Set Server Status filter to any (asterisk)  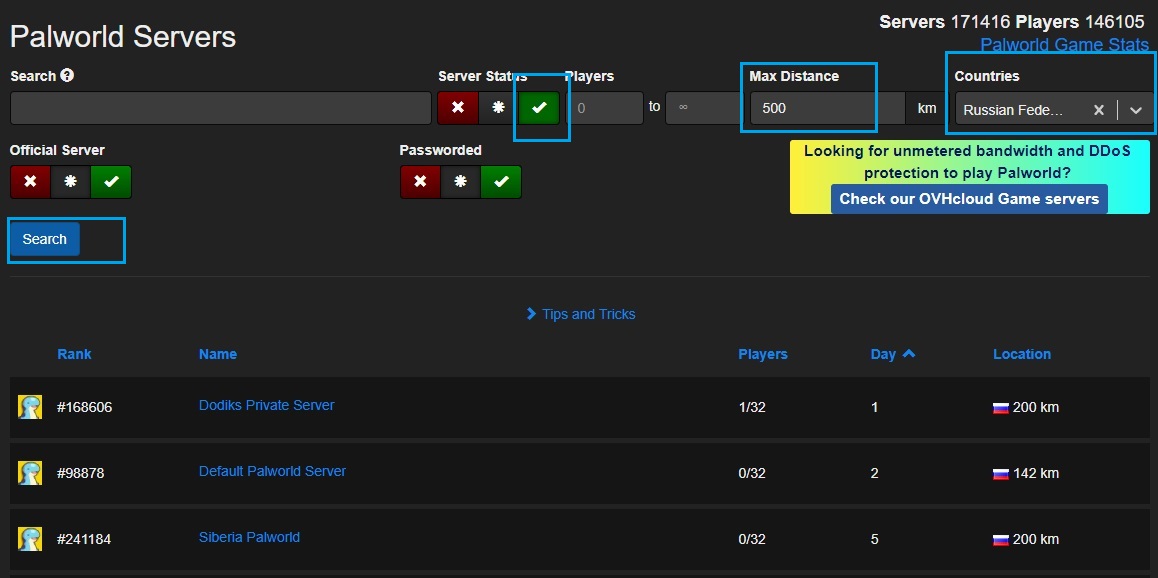[499, 108]
